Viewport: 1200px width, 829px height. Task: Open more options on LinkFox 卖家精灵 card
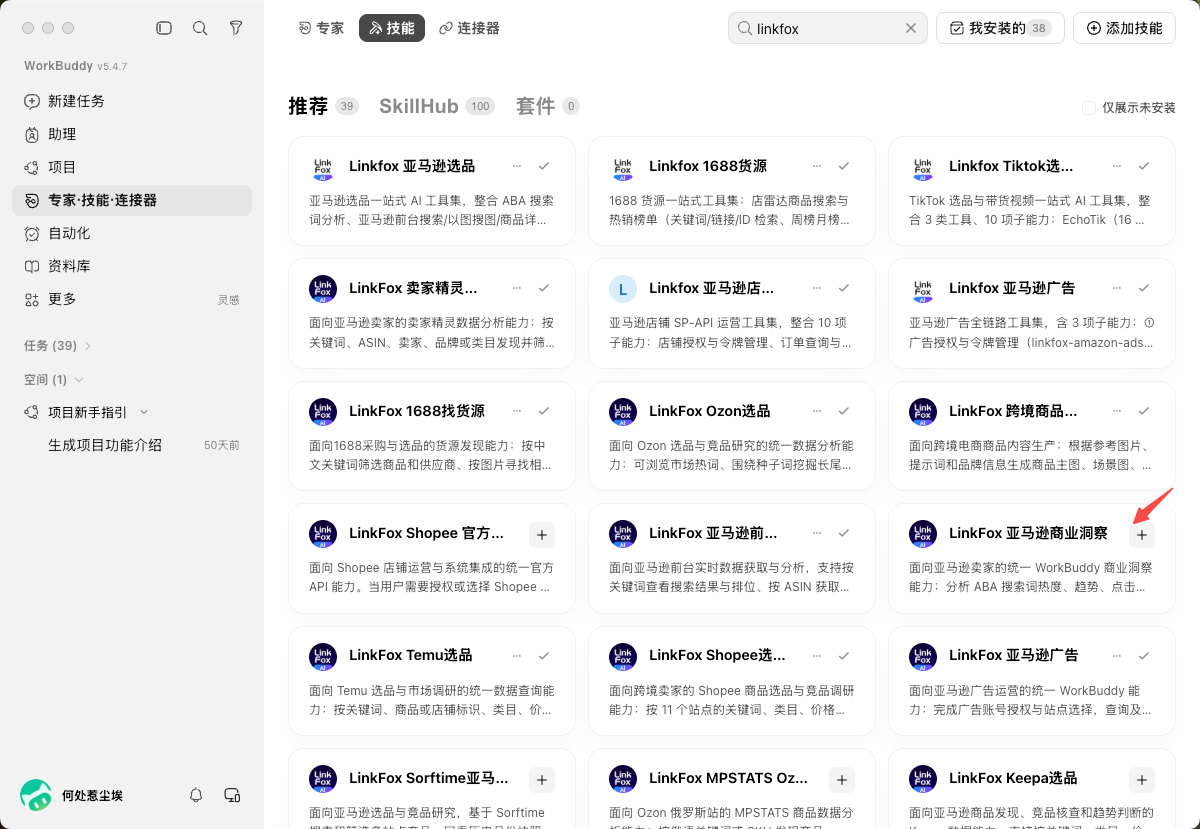click(x=517, y=288)
